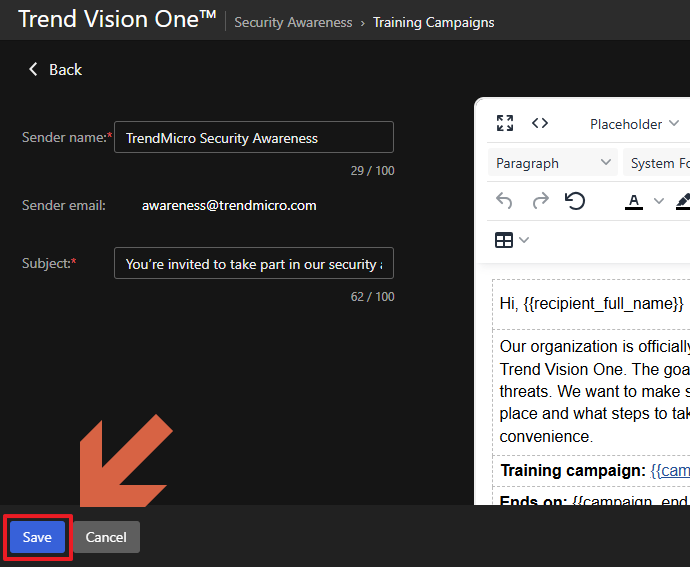Click the Save button
Screen dimensions: 690x567
click(x=37, y=537)
